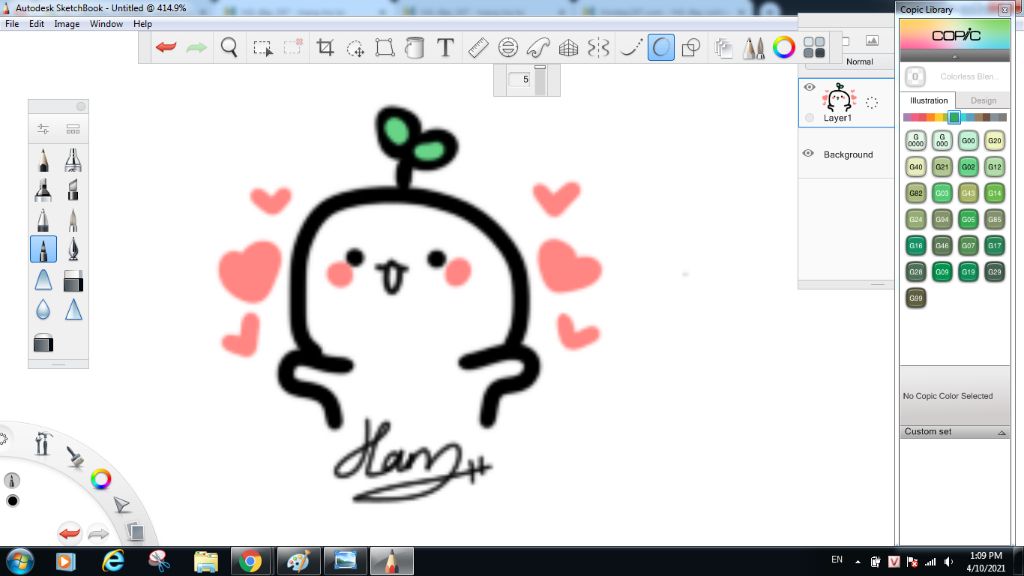This screenshot has width=1024, height=576.
Task: Select the Crop tool
Action: (x=325, y=47)
